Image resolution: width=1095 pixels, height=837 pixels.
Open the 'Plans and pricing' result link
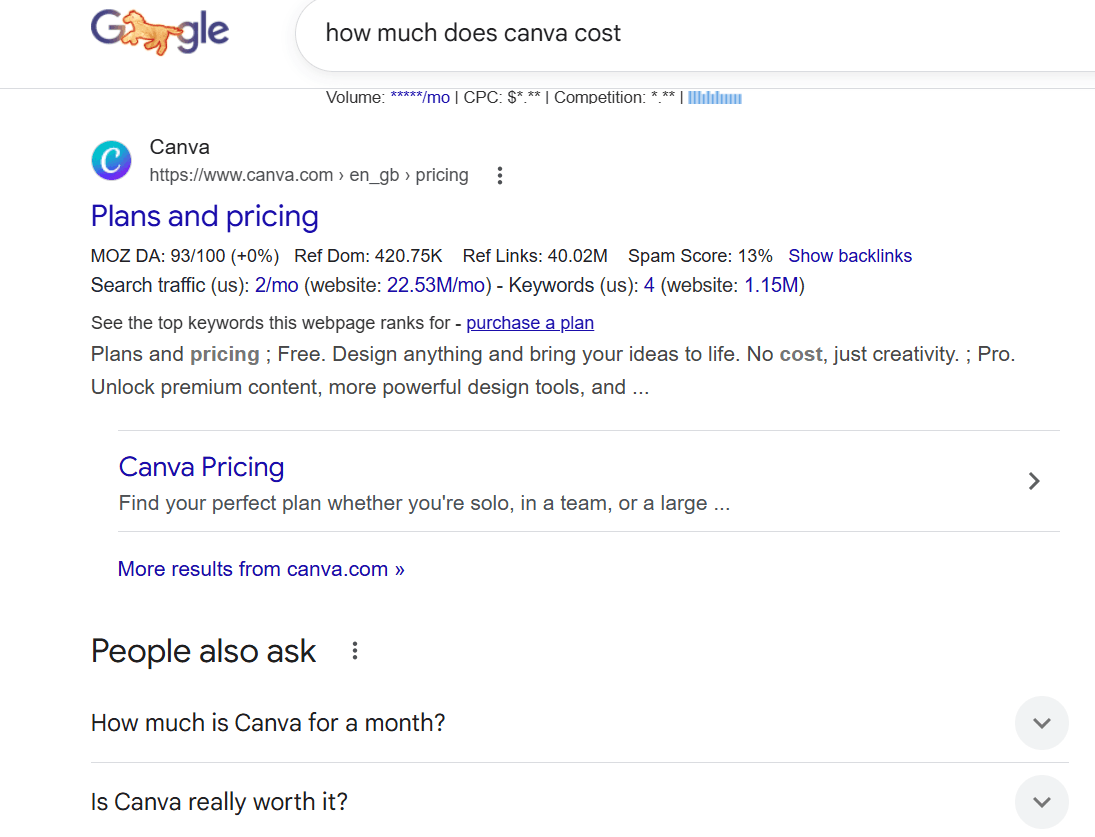pos(204,216)
